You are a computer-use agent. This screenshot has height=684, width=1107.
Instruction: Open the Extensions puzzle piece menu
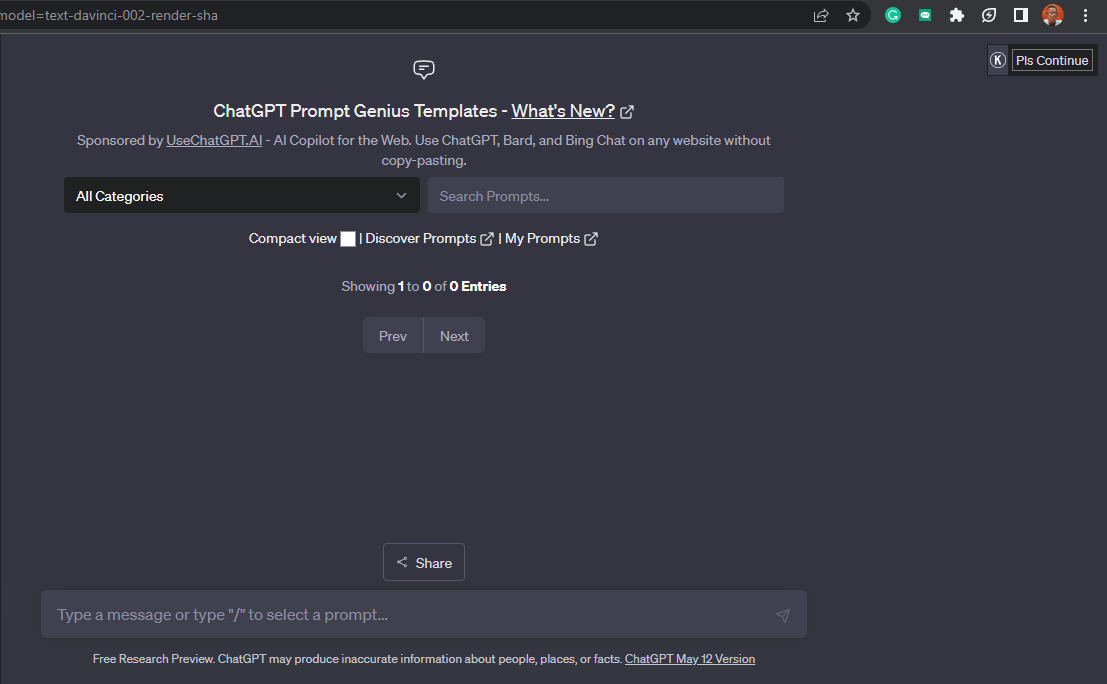tap(957, 15)
